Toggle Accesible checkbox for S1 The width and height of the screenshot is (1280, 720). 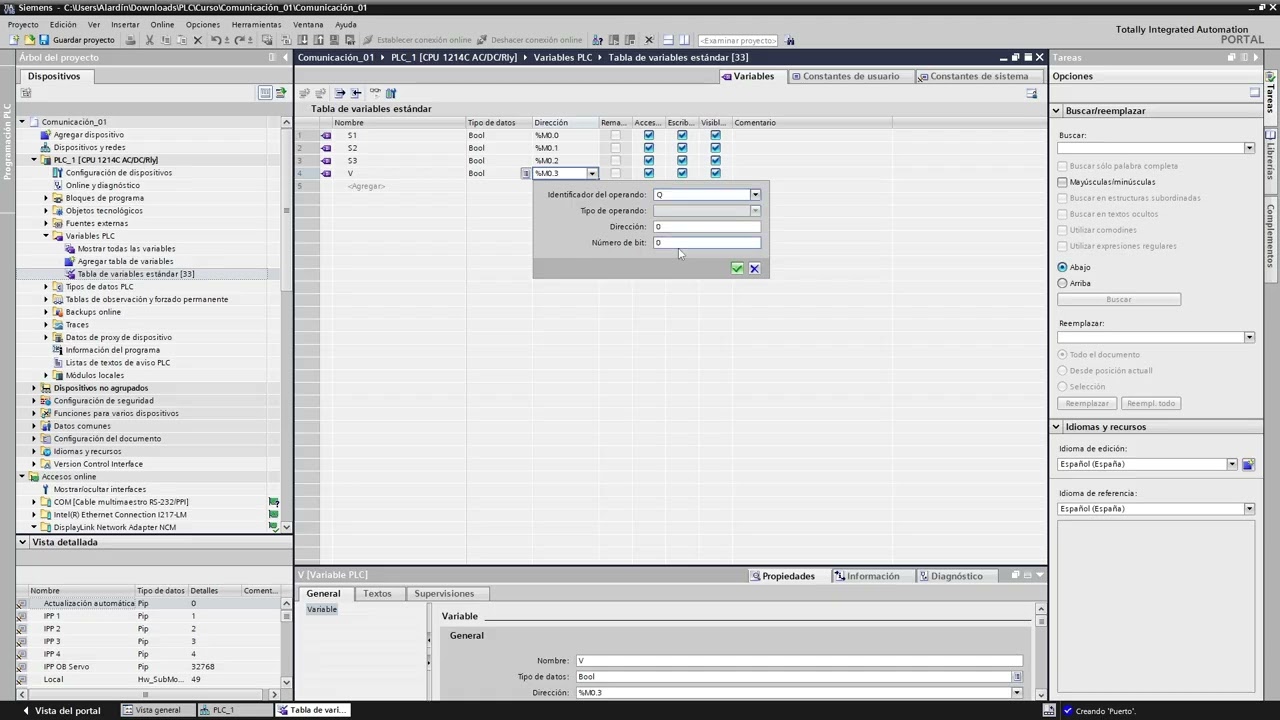coord(649,135)
